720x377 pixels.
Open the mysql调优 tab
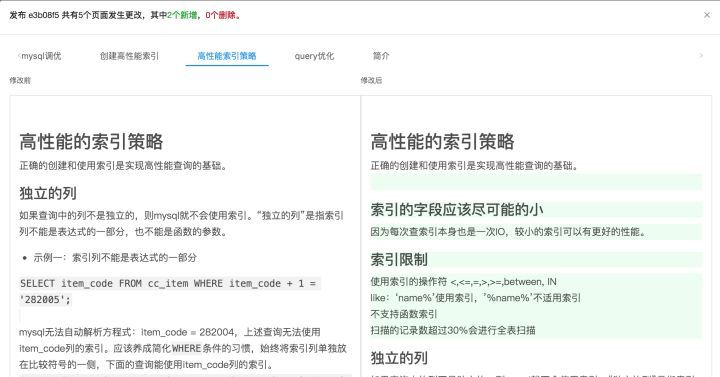41,56
